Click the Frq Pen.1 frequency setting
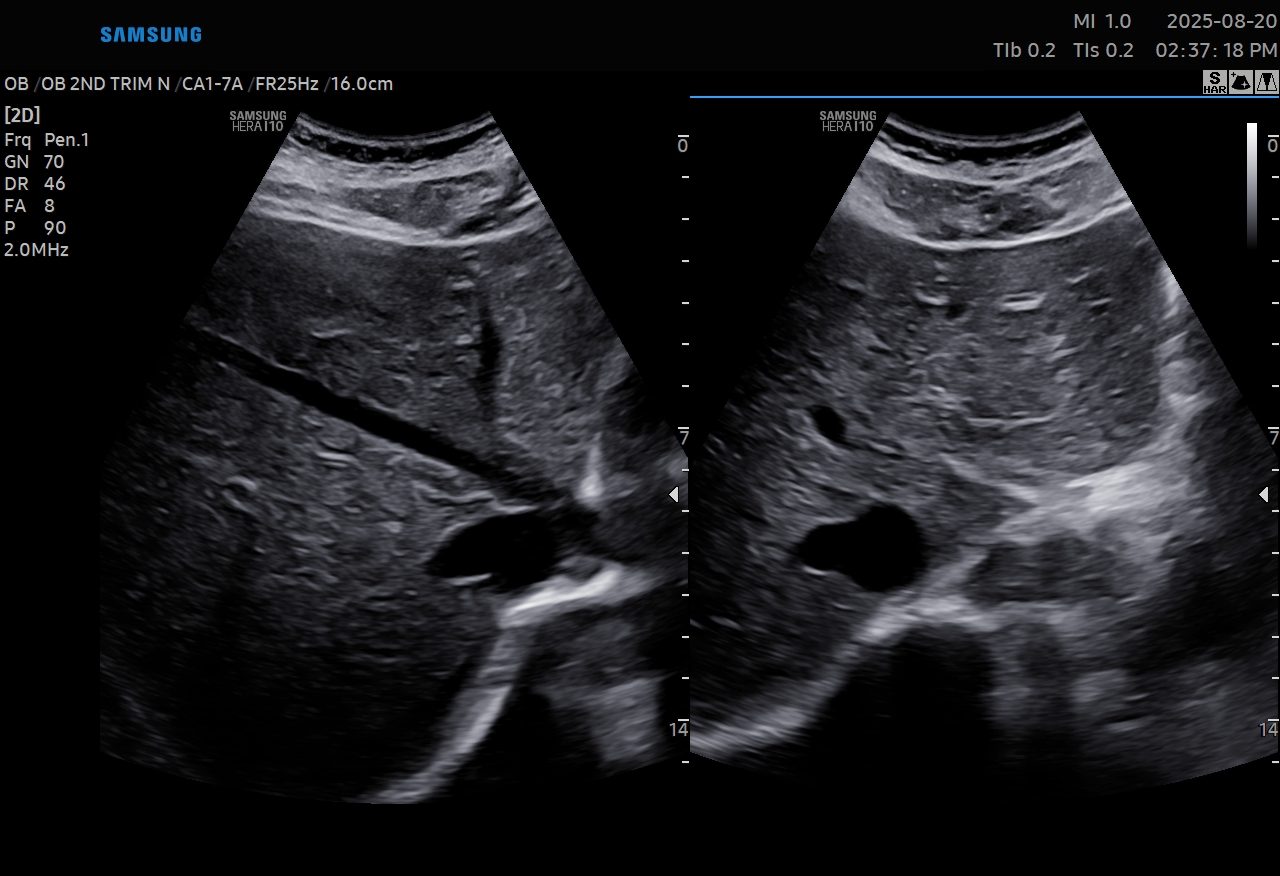 (x=47, y=140)
